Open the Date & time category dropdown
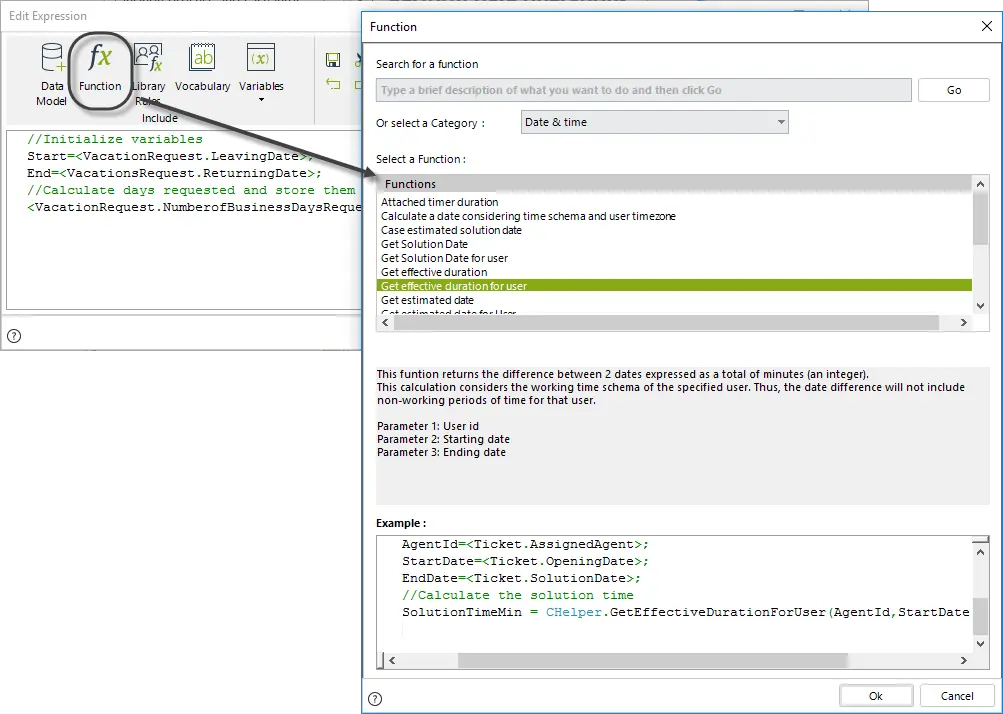 654,122
